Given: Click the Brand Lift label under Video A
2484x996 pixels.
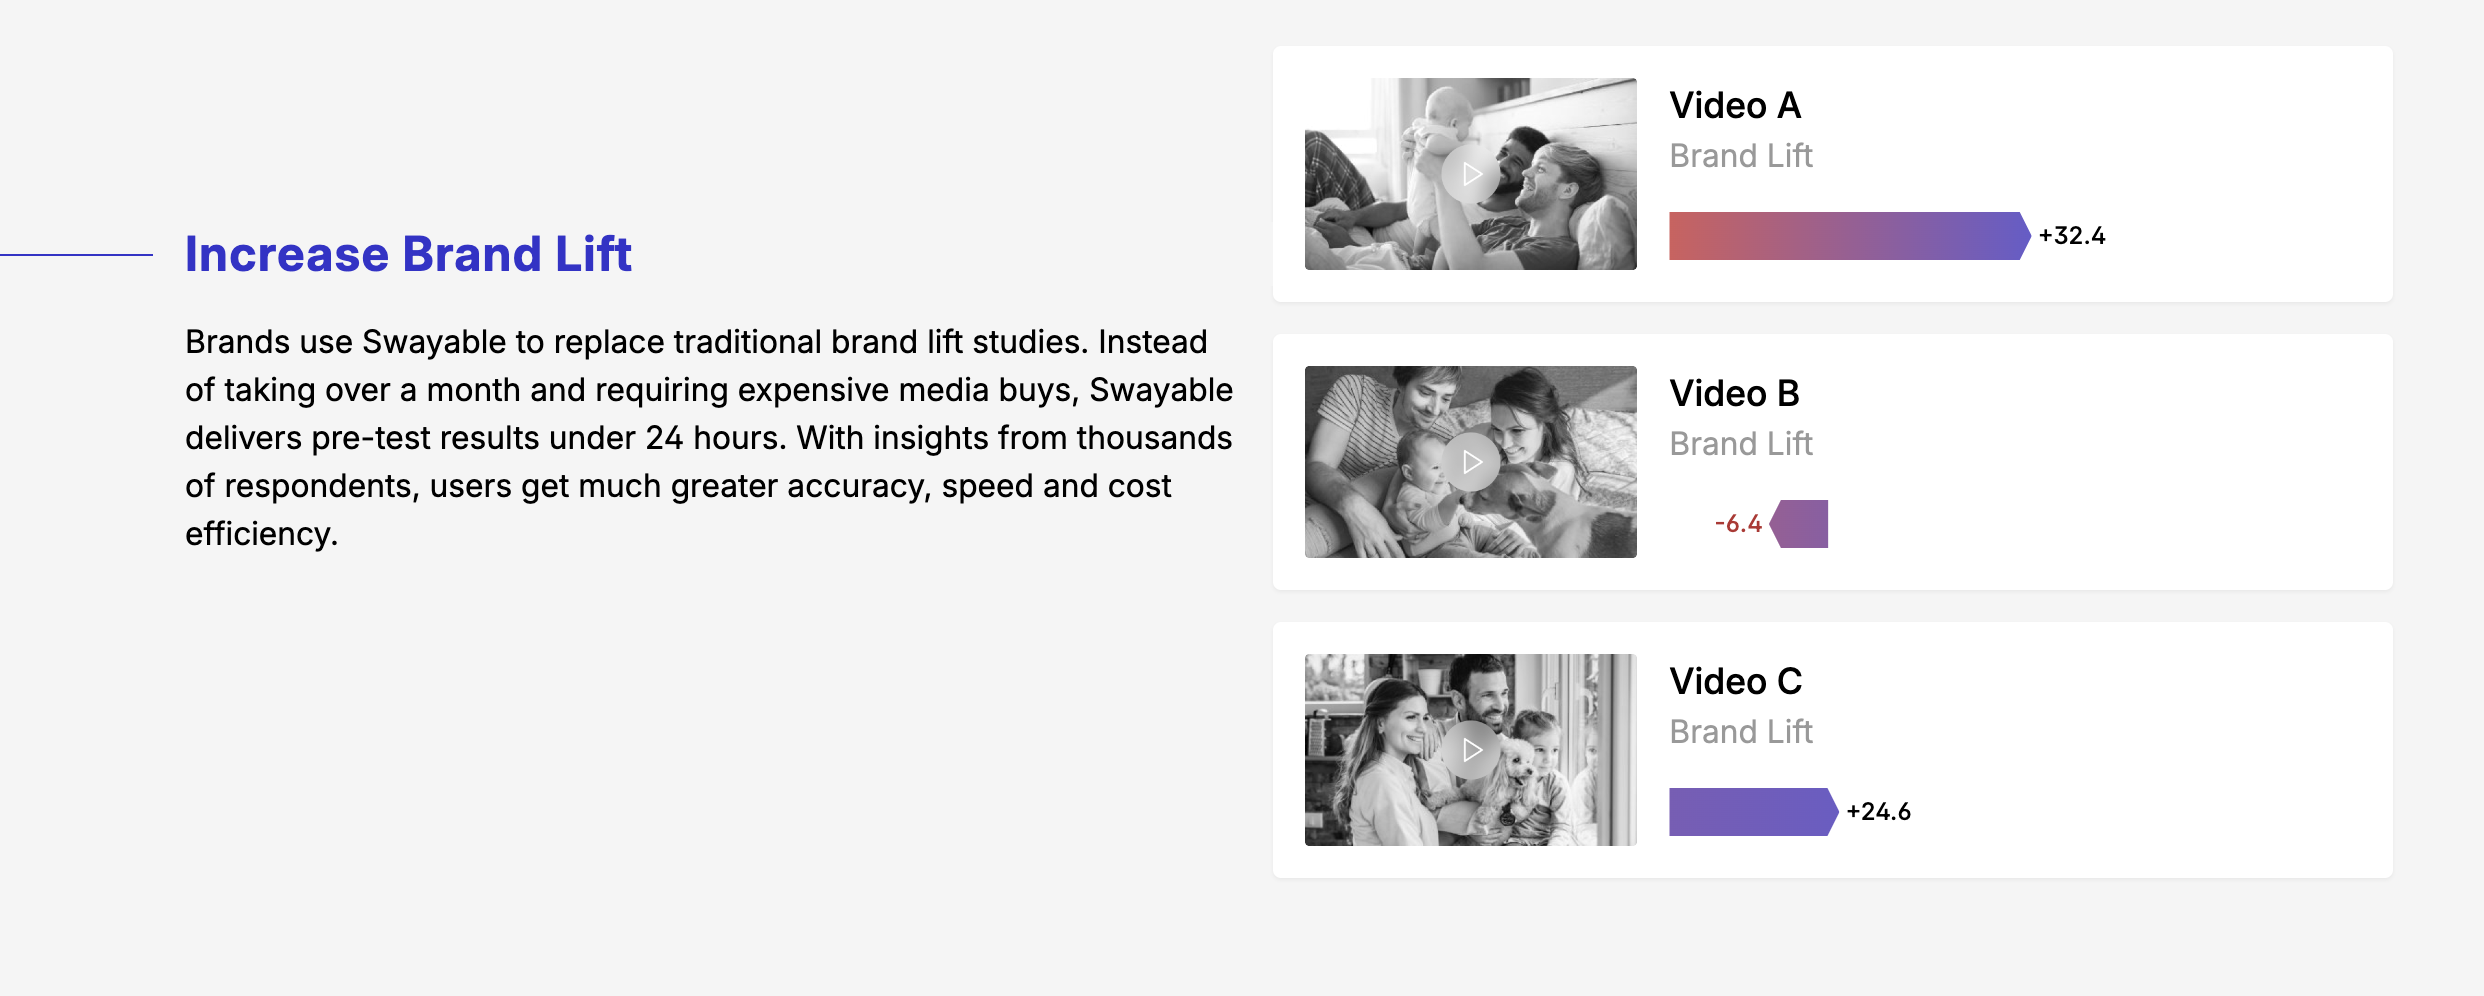Looking at the screenshot, I should point(1740,156).
